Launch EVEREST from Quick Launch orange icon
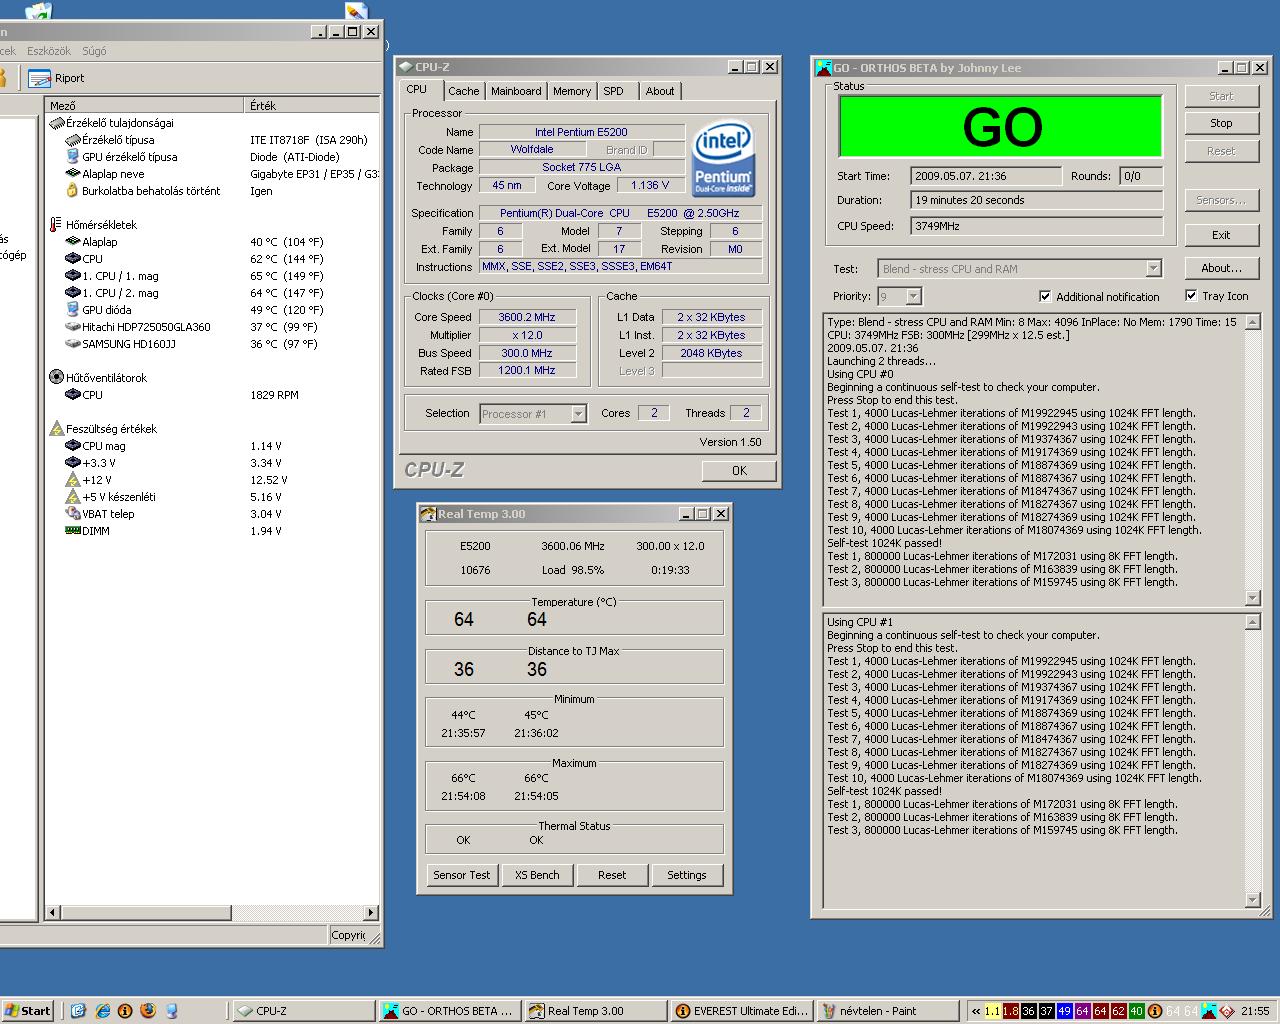Image resolution: width=1280 pixels, height=1024 pixels. 125,1011
